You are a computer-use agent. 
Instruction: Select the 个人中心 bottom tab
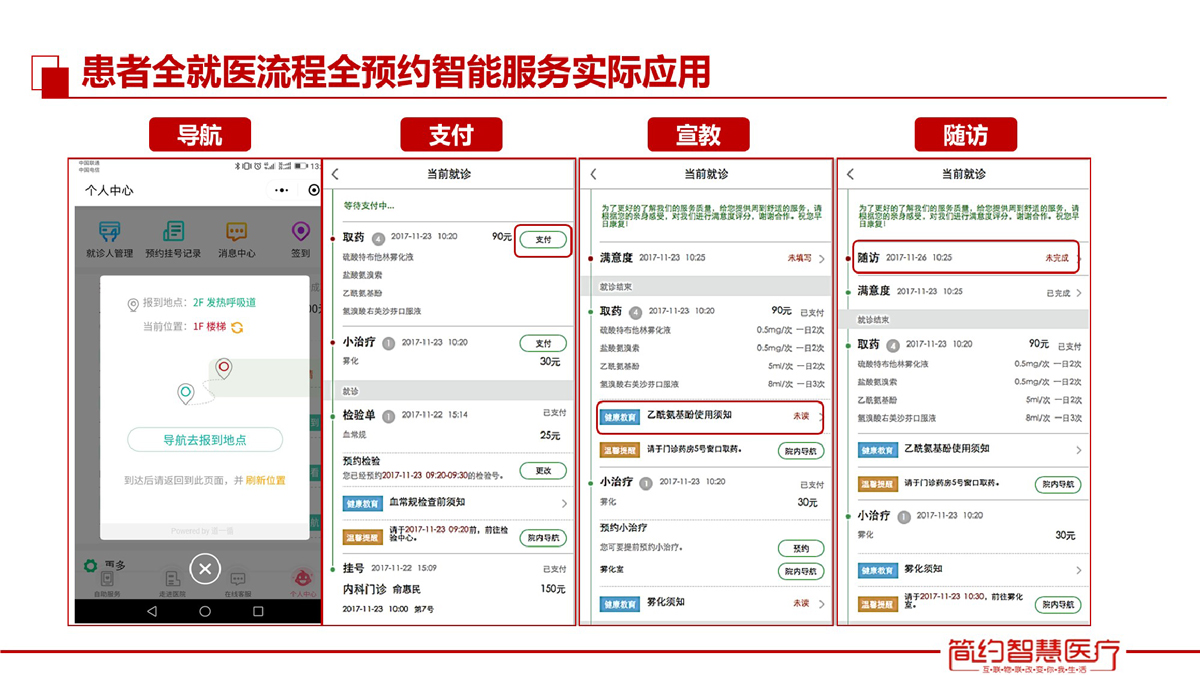(x=302, y=584)
